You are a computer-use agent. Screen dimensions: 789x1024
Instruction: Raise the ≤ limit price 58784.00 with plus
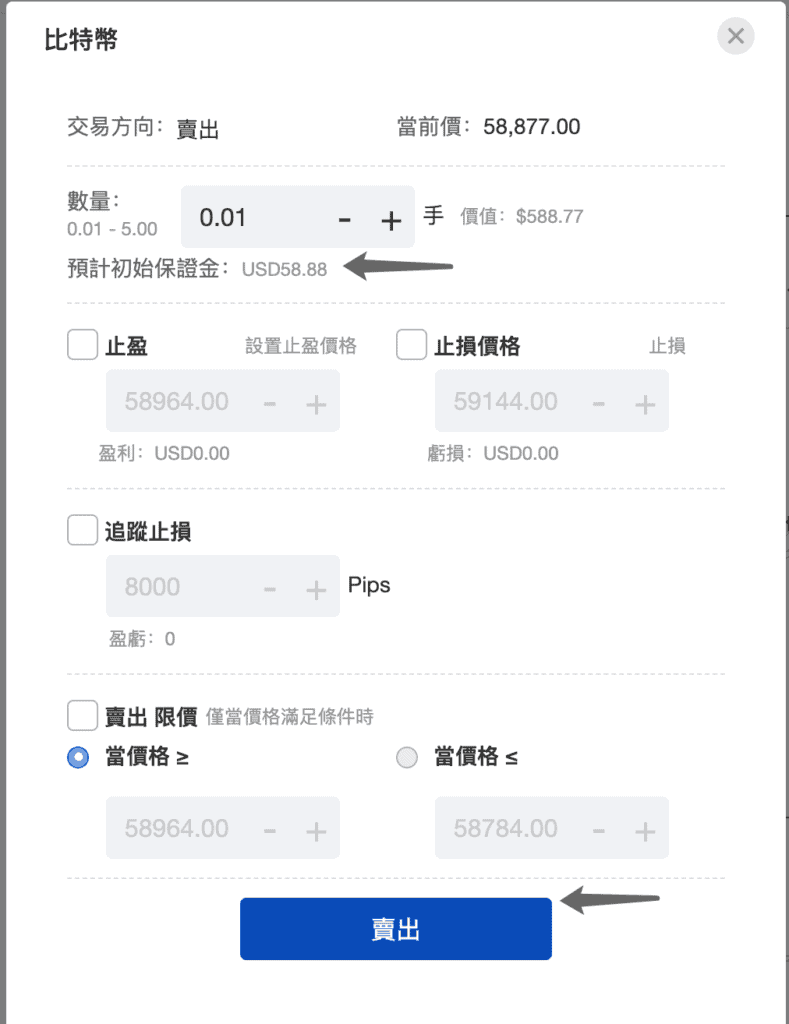pyautogui.click(x=645, y=831)
